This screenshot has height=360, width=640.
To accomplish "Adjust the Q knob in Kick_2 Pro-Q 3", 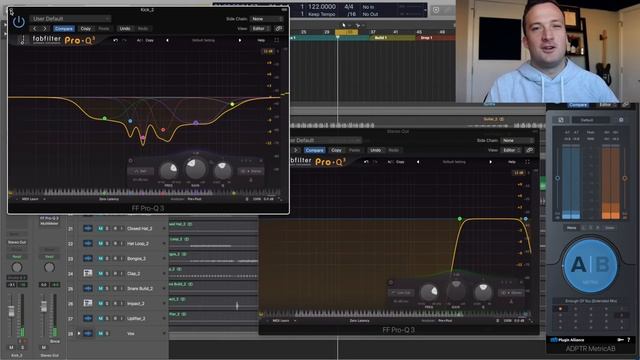I will click(222, 170).
